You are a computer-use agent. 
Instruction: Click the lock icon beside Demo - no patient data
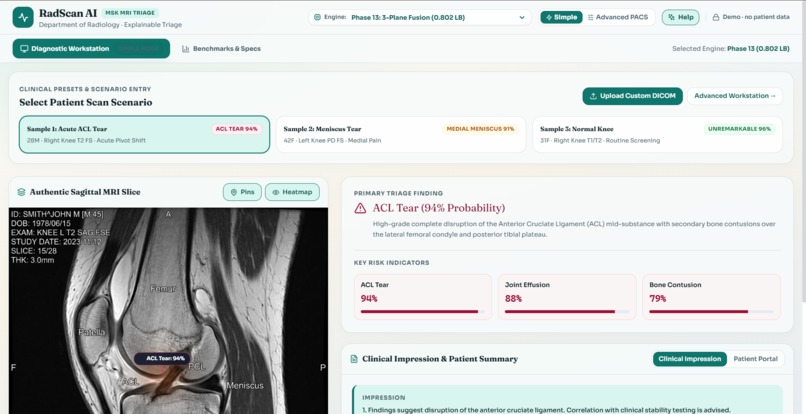point(716,17)
